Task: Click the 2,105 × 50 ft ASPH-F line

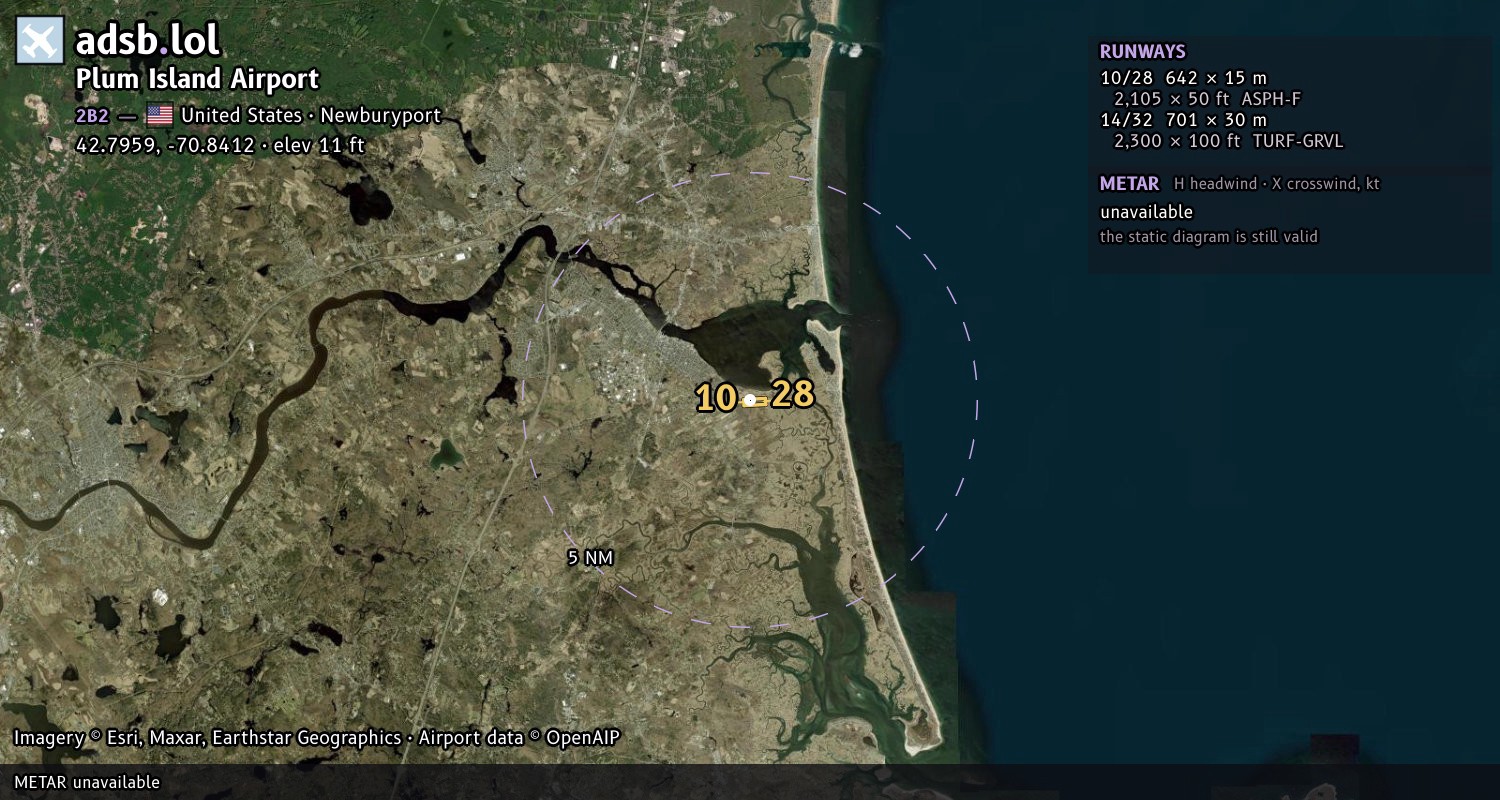Action: point(1207,99)
